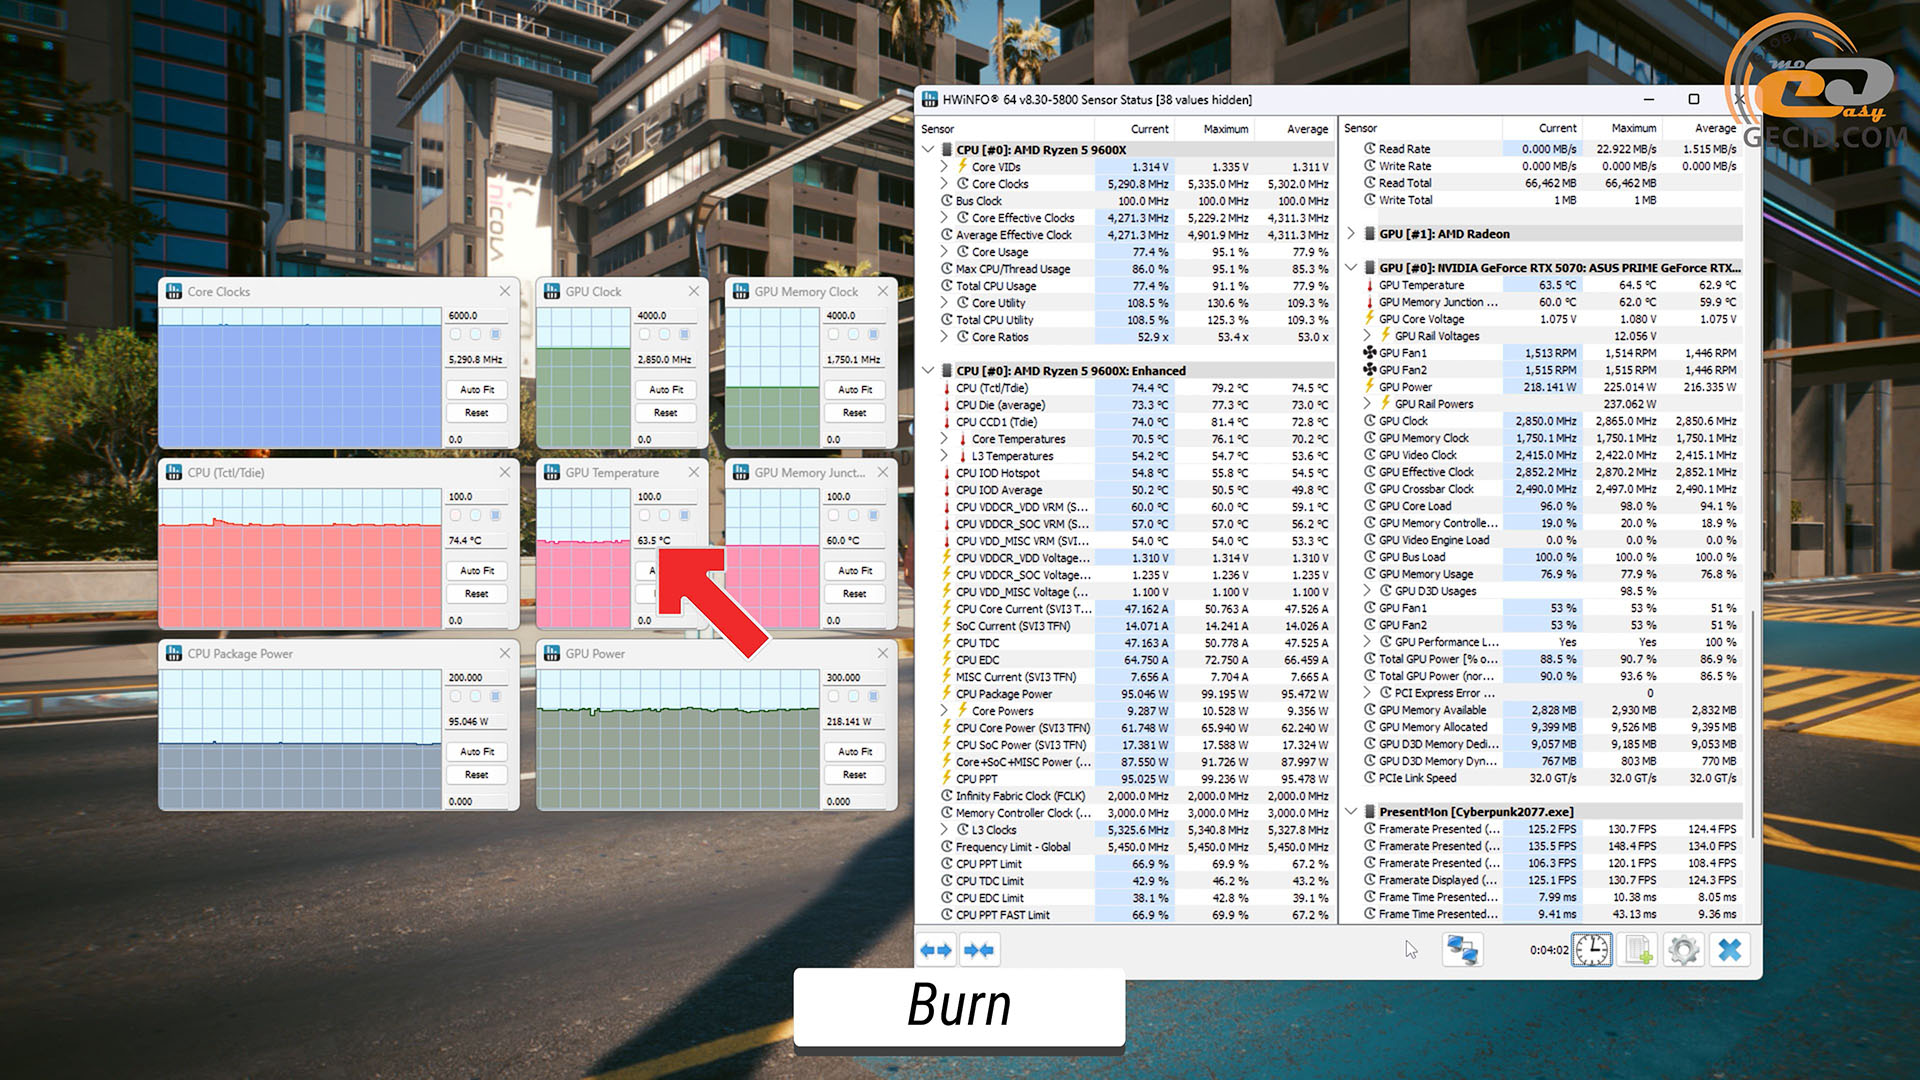Image resolution: width=1920 pixels, height=1080 pixels.
Task: Click the log file with plus icon
Action: (1638, 950)
